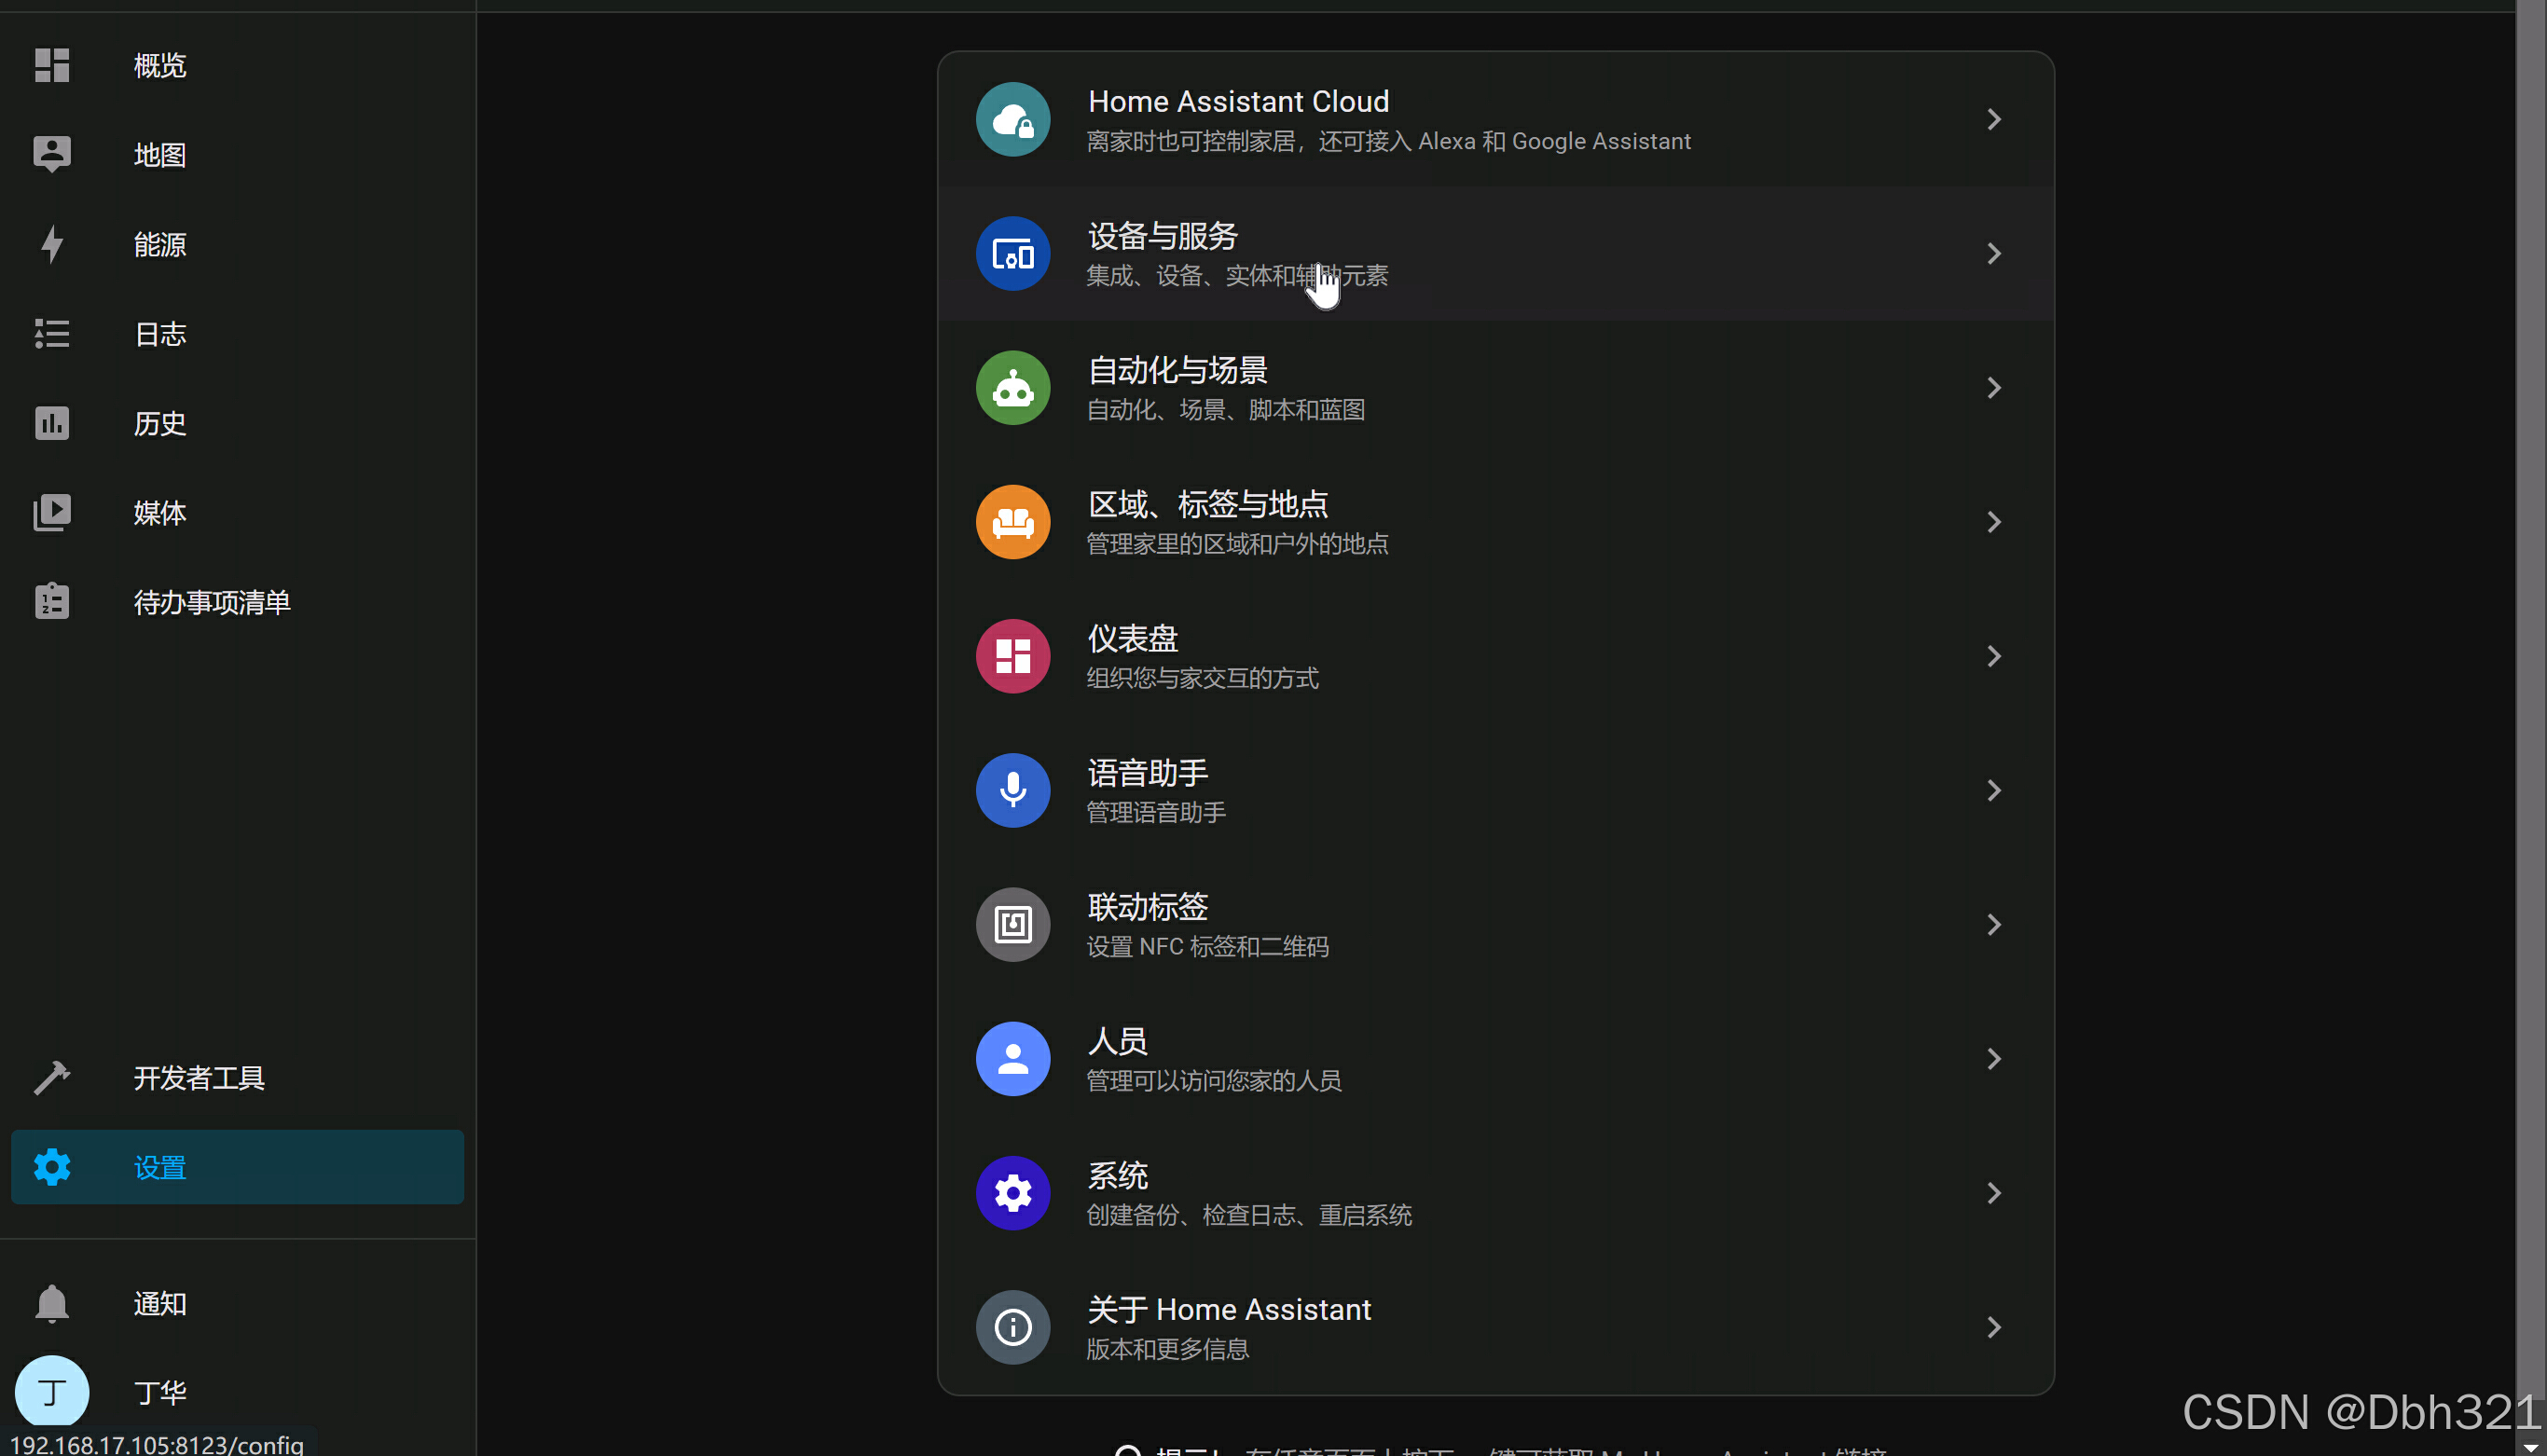Open the 通知 bell icon
This screenshot has width=2547, height=1456.
coord(52,1303)
